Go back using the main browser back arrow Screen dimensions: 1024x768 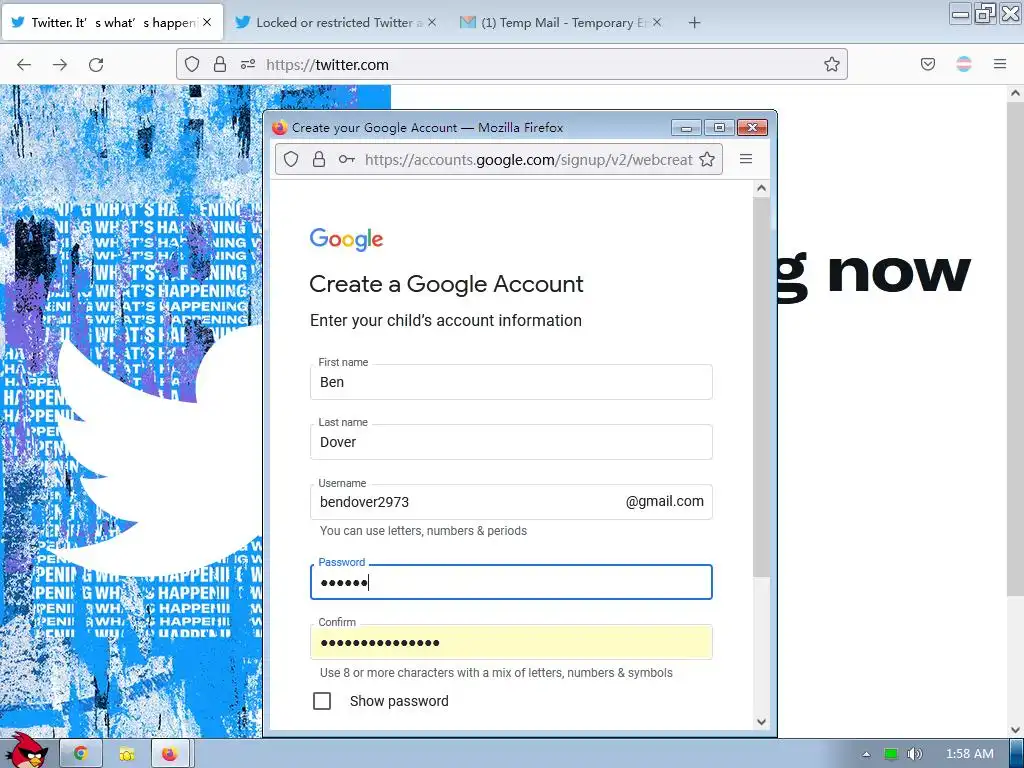coord(24,65)
